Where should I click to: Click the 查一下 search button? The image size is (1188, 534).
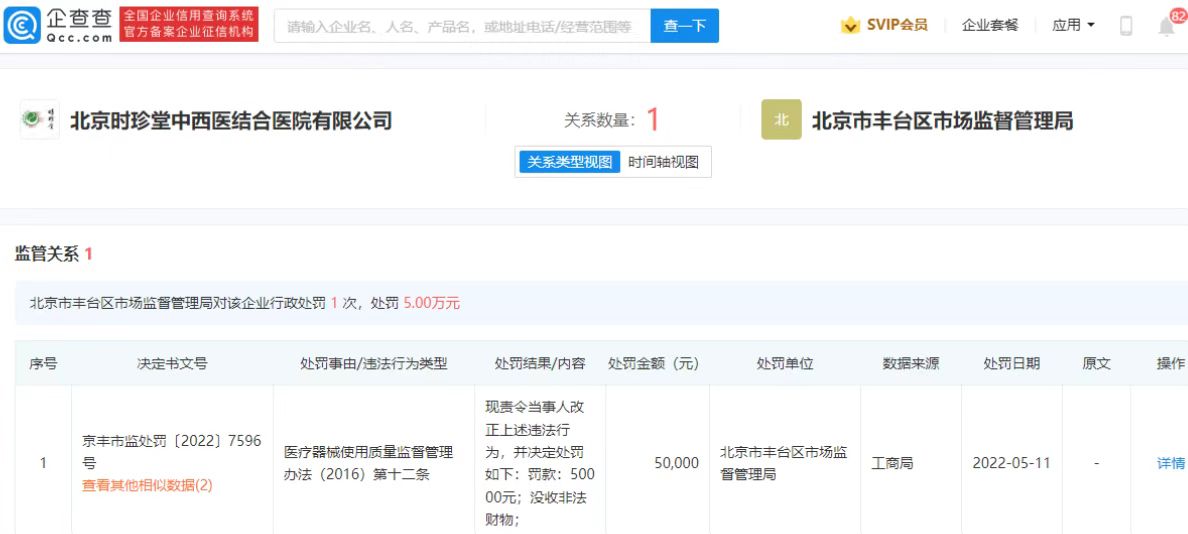click(x=684, y=26)
